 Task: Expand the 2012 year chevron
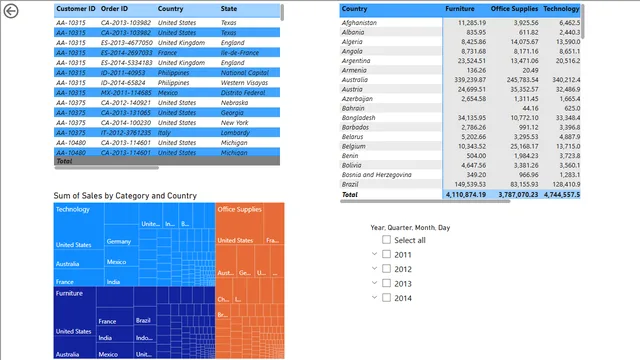[x=374, y=268]
